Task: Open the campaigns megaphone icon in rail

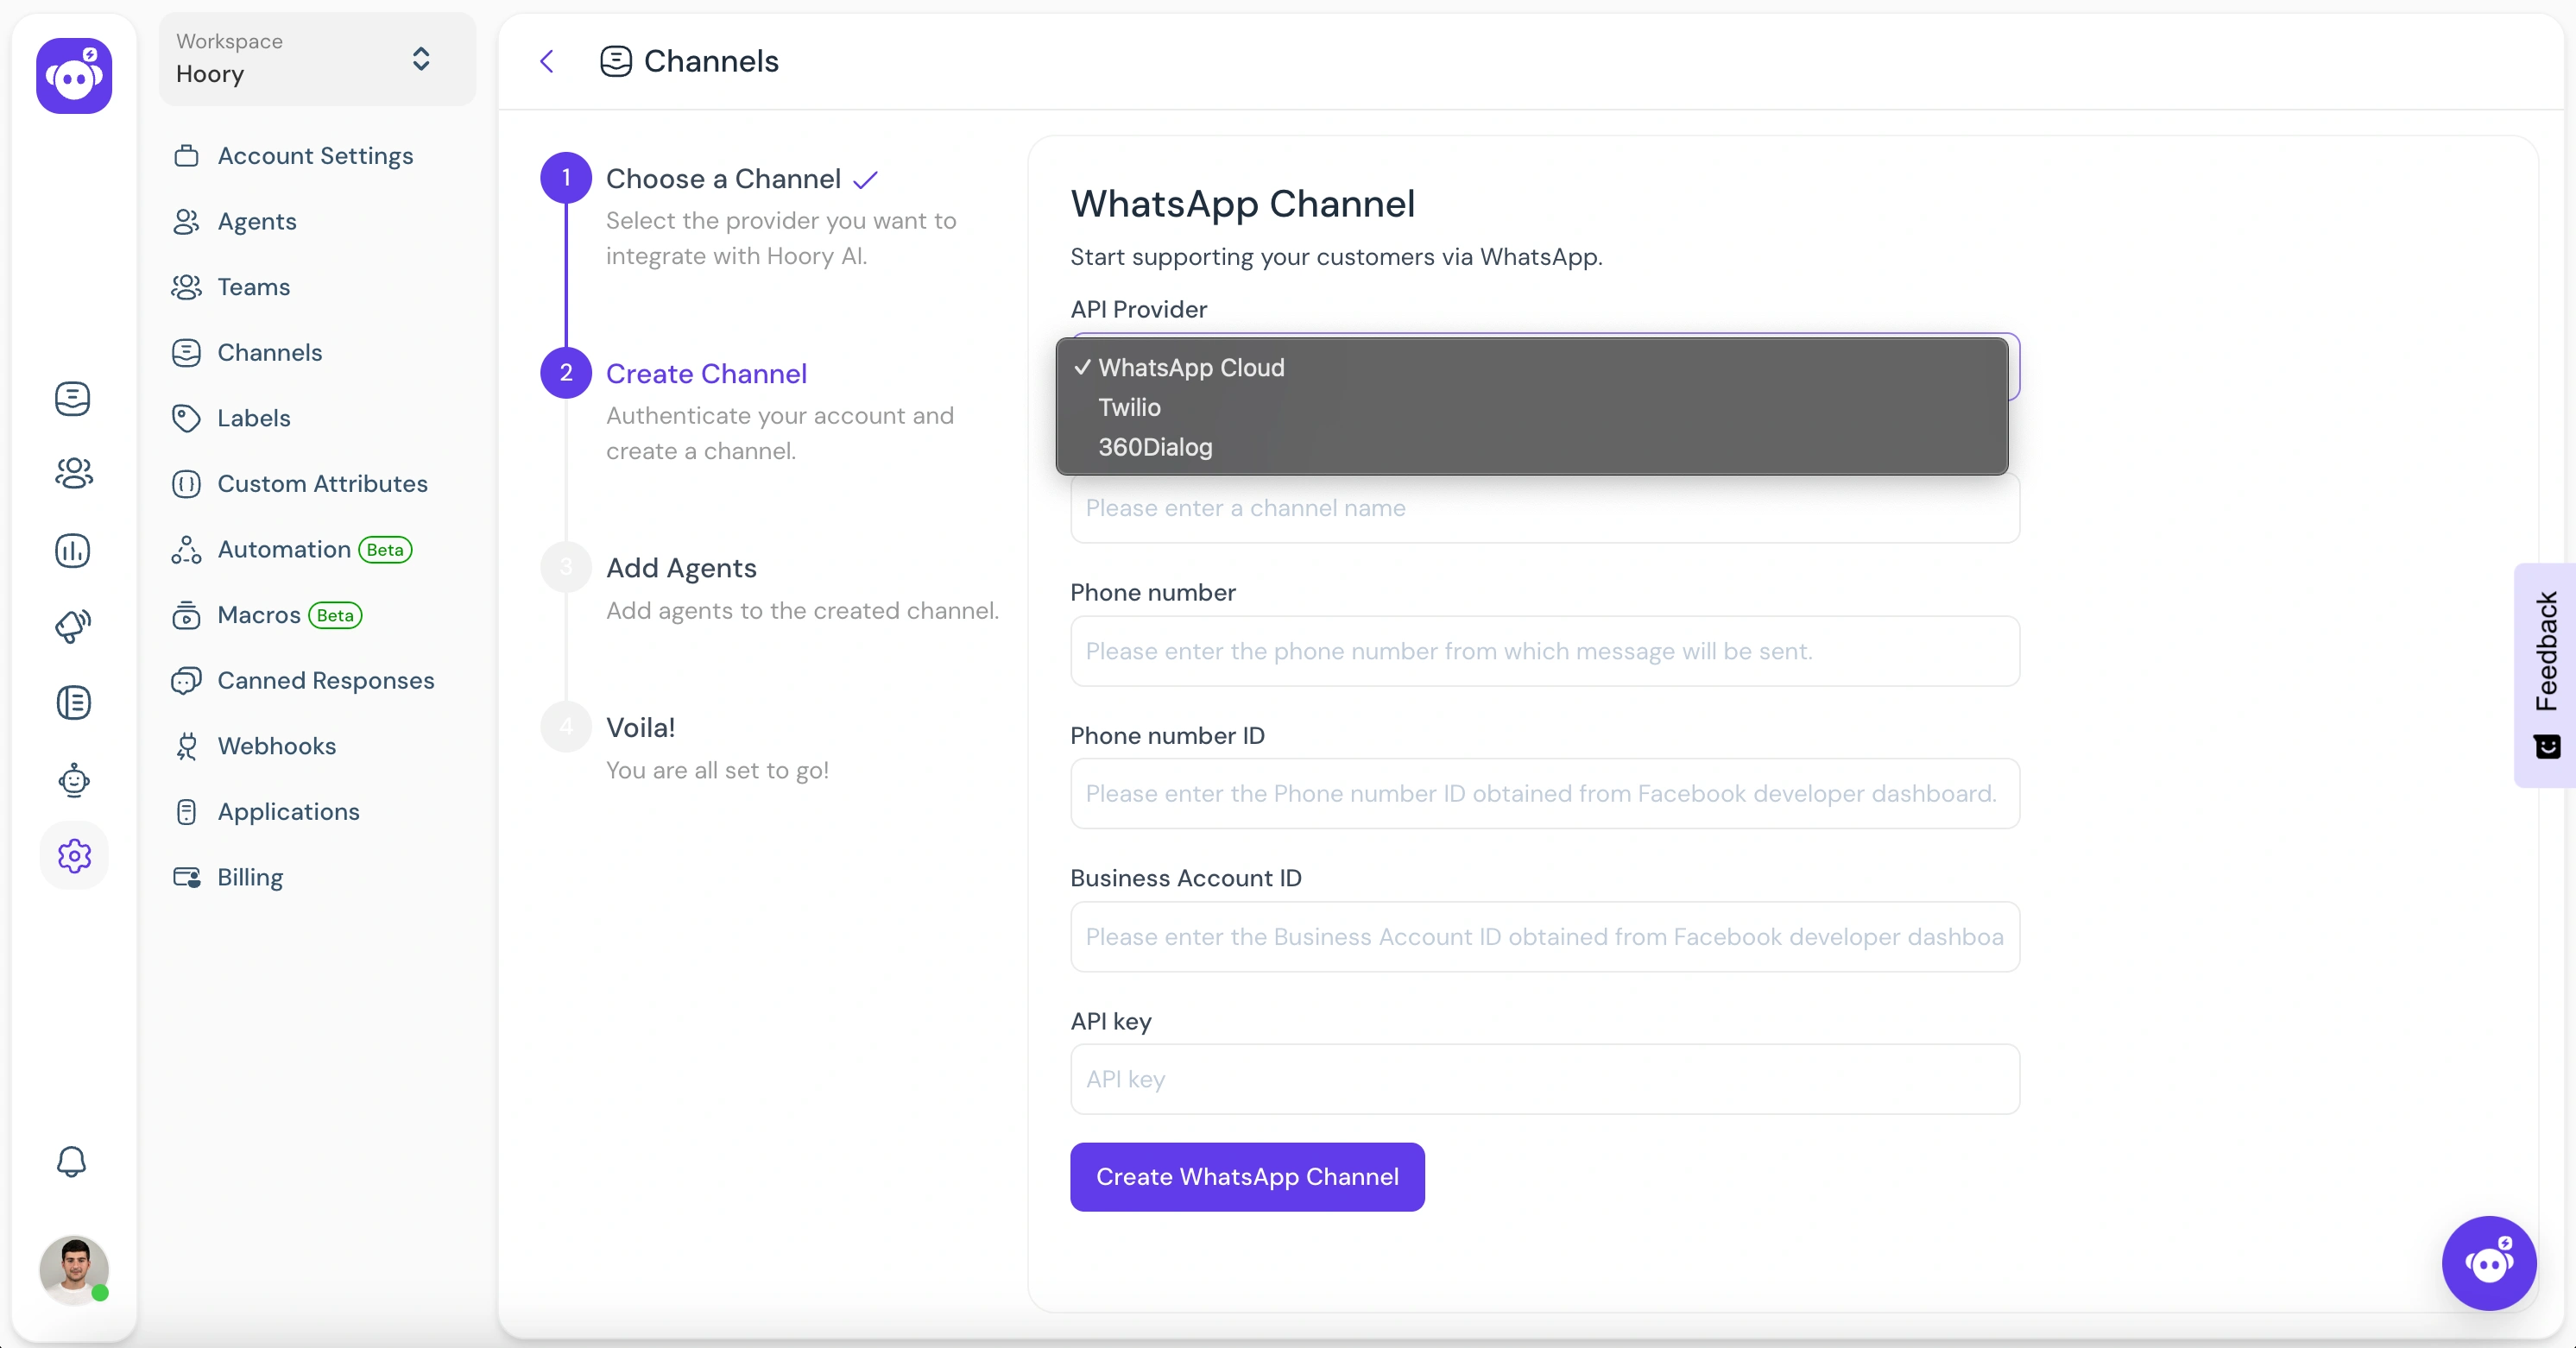Action: (73, 626)
